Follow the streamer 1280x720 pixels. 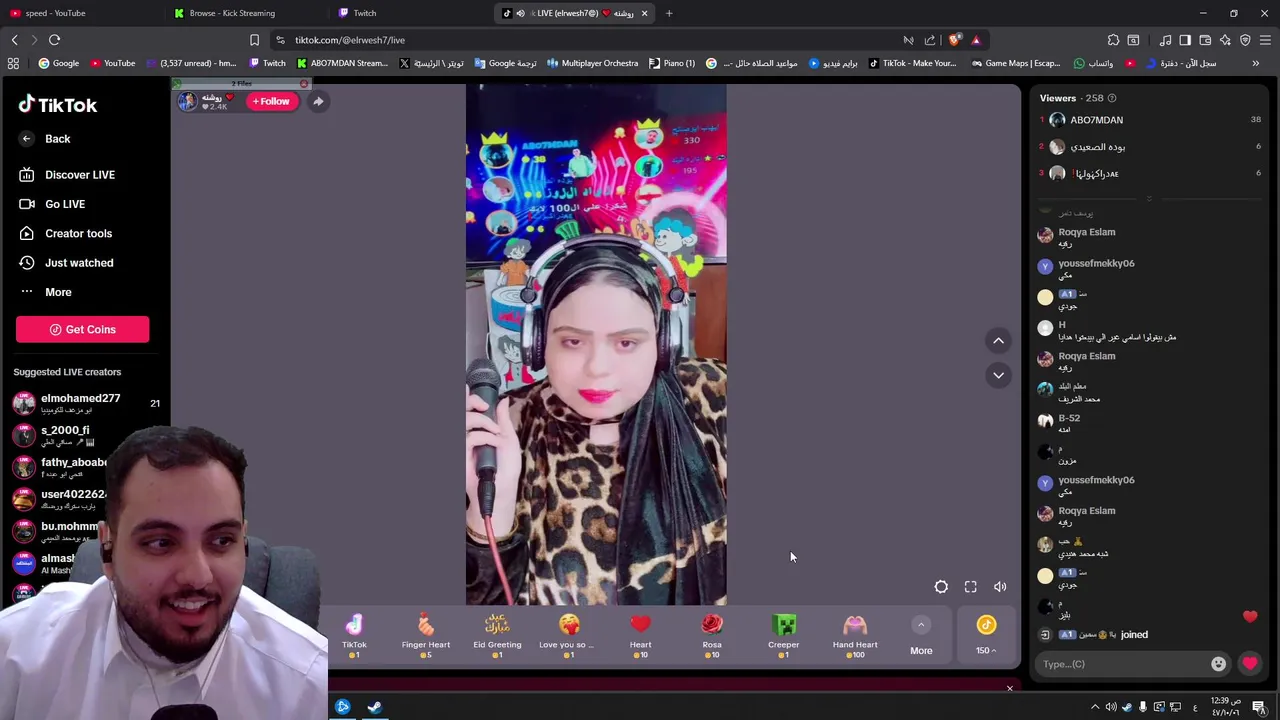coord(271,101)
